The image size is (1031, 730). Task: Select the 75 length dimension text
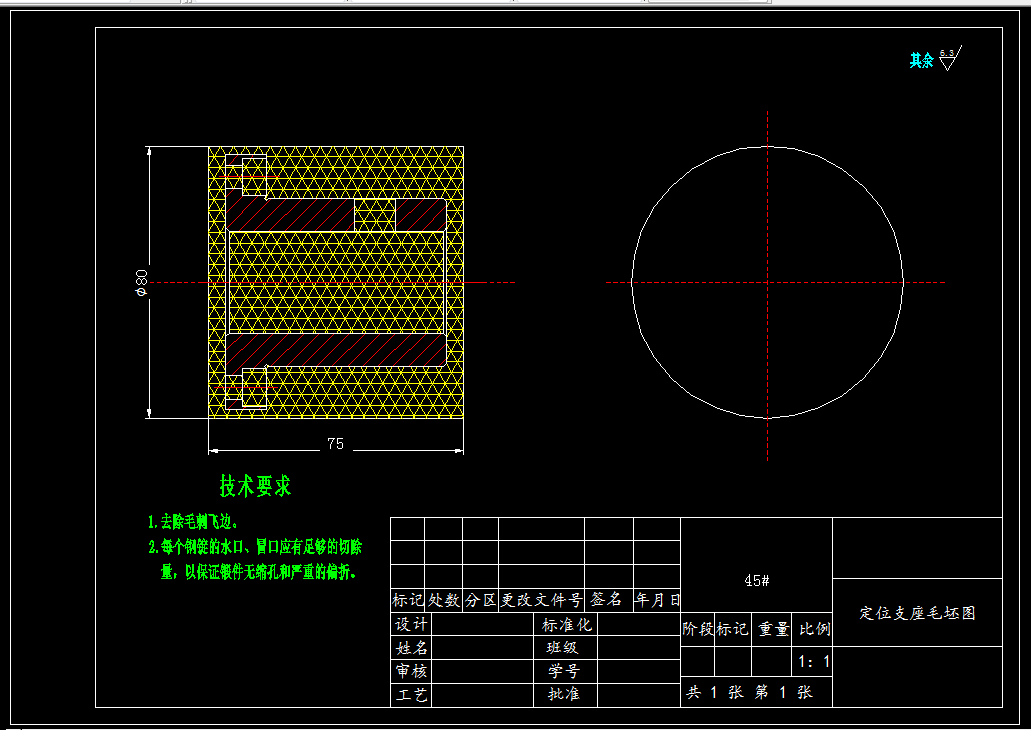[335, 444]
